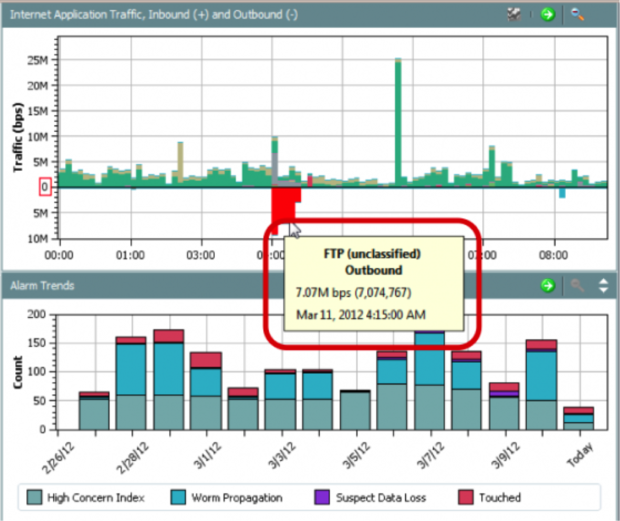Image resolution: width=620 pixels, height=521 pixels.
Task: Click the '150' count axis label
Action: pos(36,343)
